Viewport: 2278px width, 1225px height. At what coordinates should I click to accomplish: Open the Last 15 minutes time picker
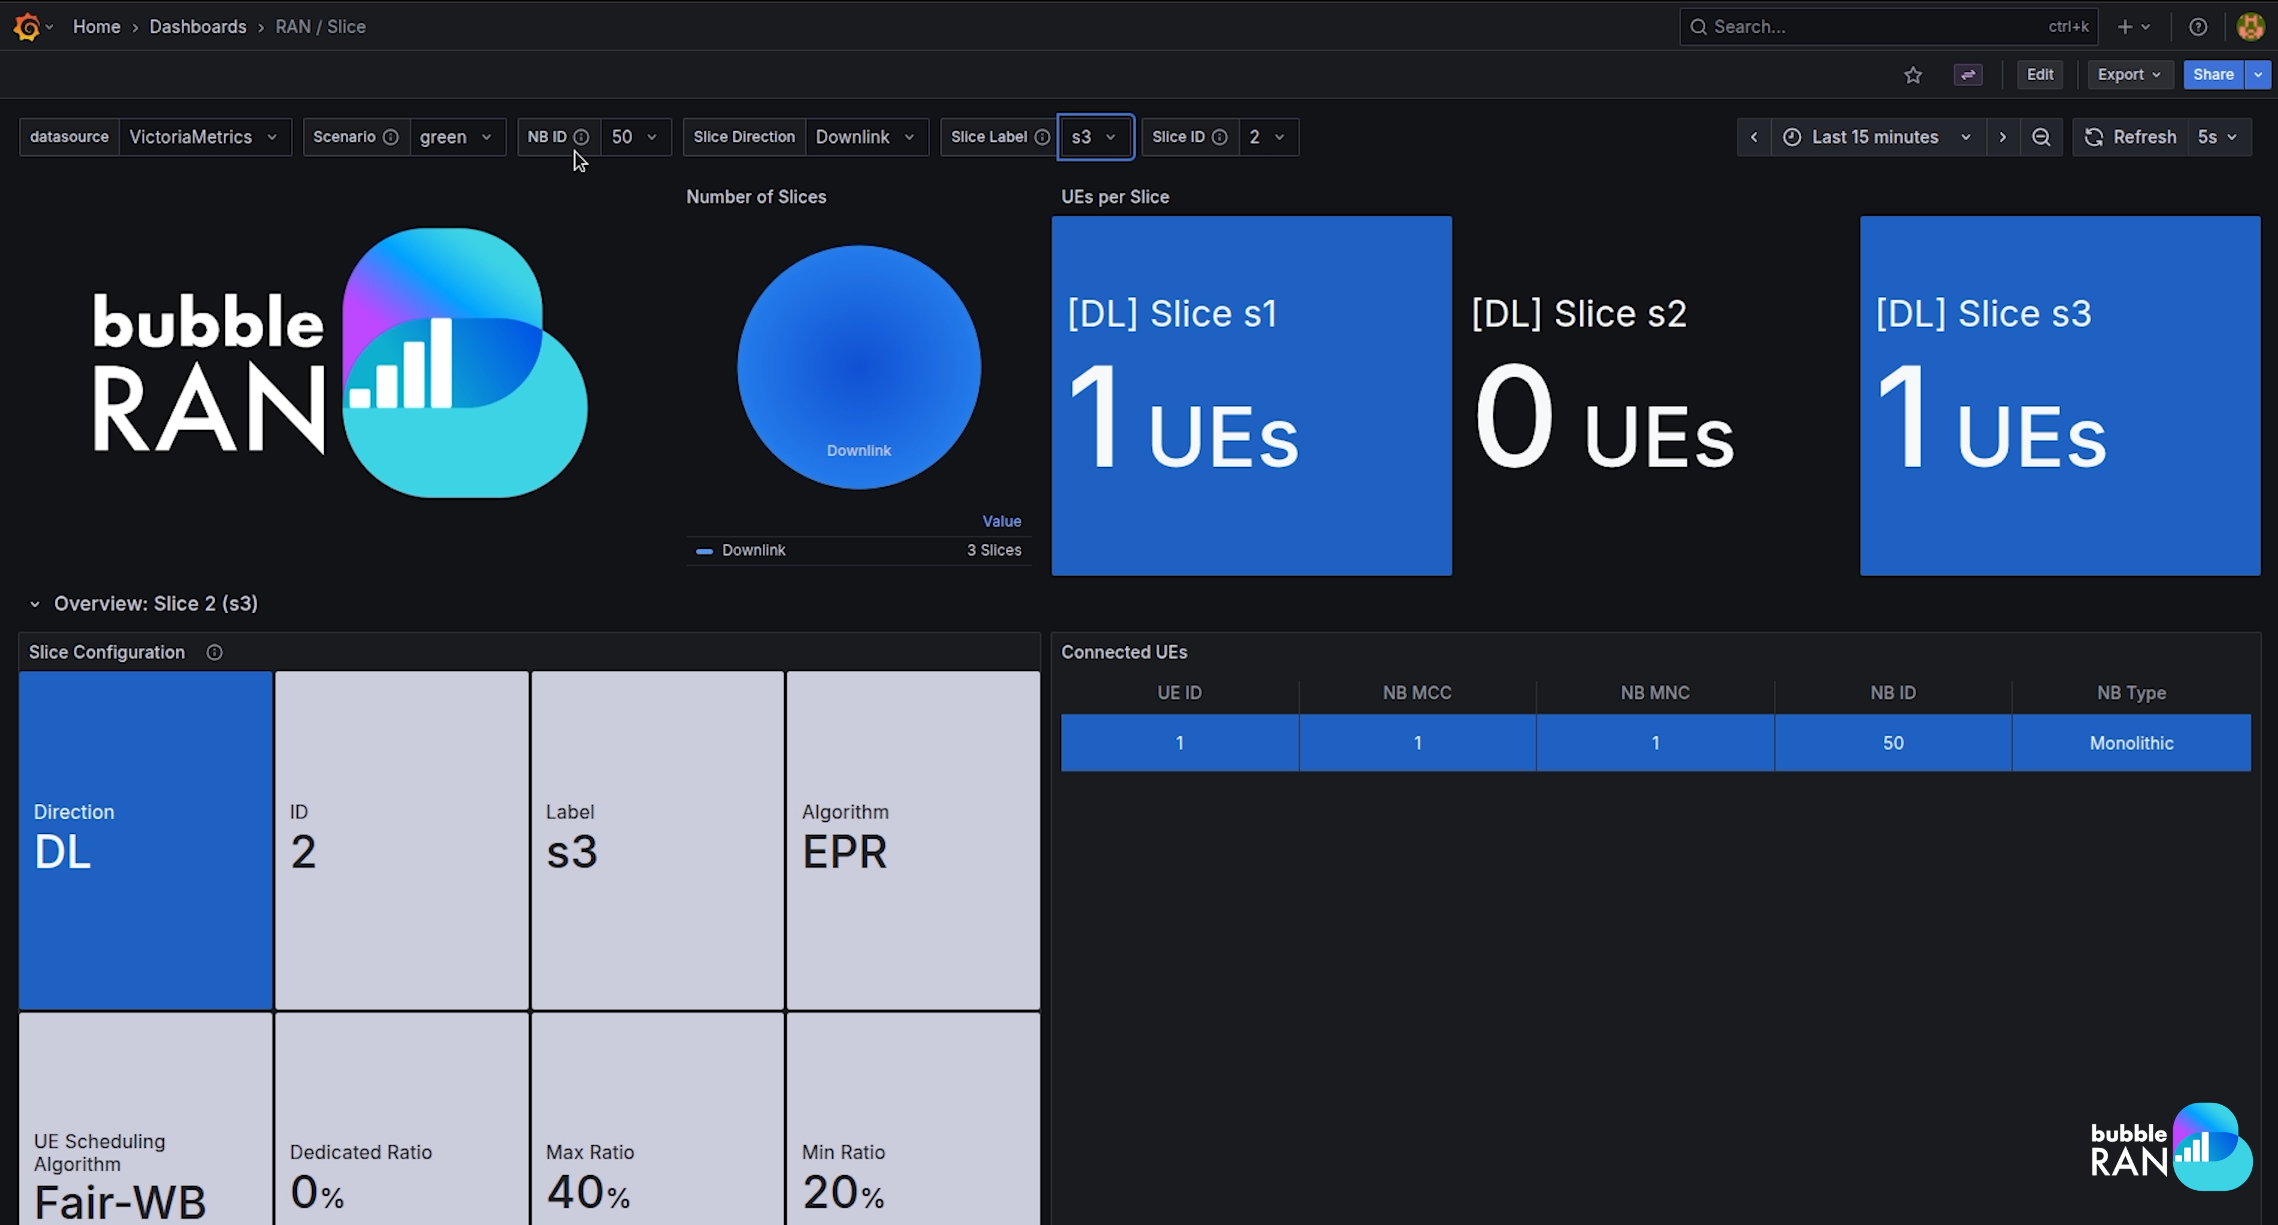coord(1875,137)
